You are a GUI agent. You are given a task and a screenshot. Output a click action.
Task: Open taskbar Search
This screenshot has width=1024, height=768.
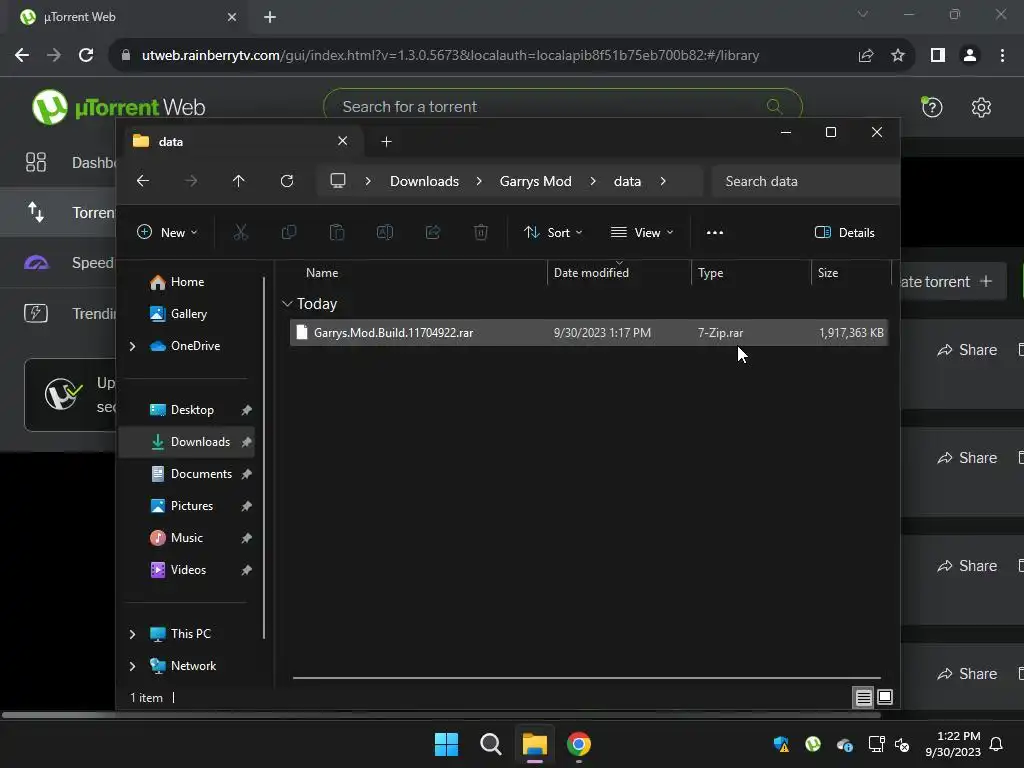[490, 744]
